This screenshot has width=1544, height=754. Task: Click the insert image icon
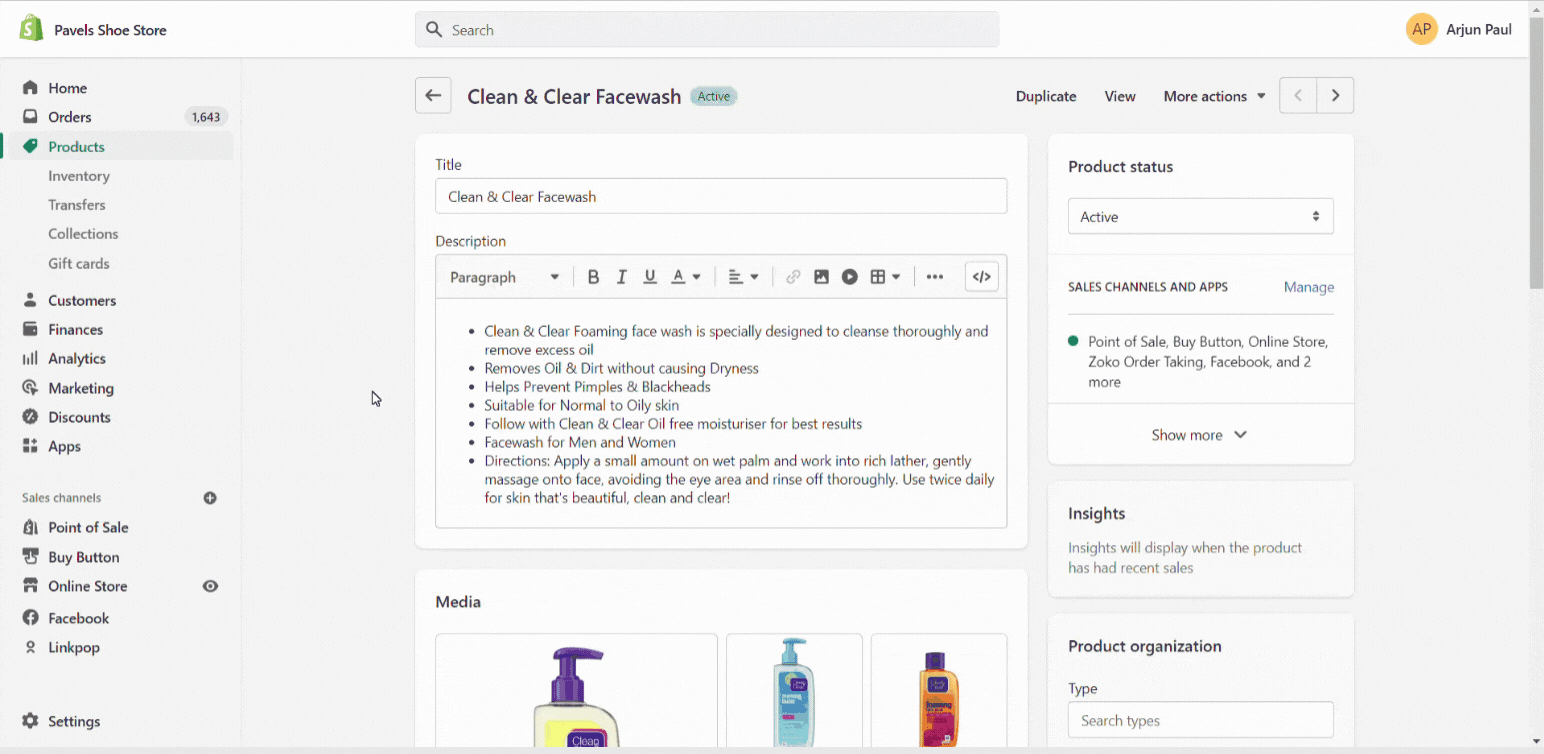click(821, 277)
